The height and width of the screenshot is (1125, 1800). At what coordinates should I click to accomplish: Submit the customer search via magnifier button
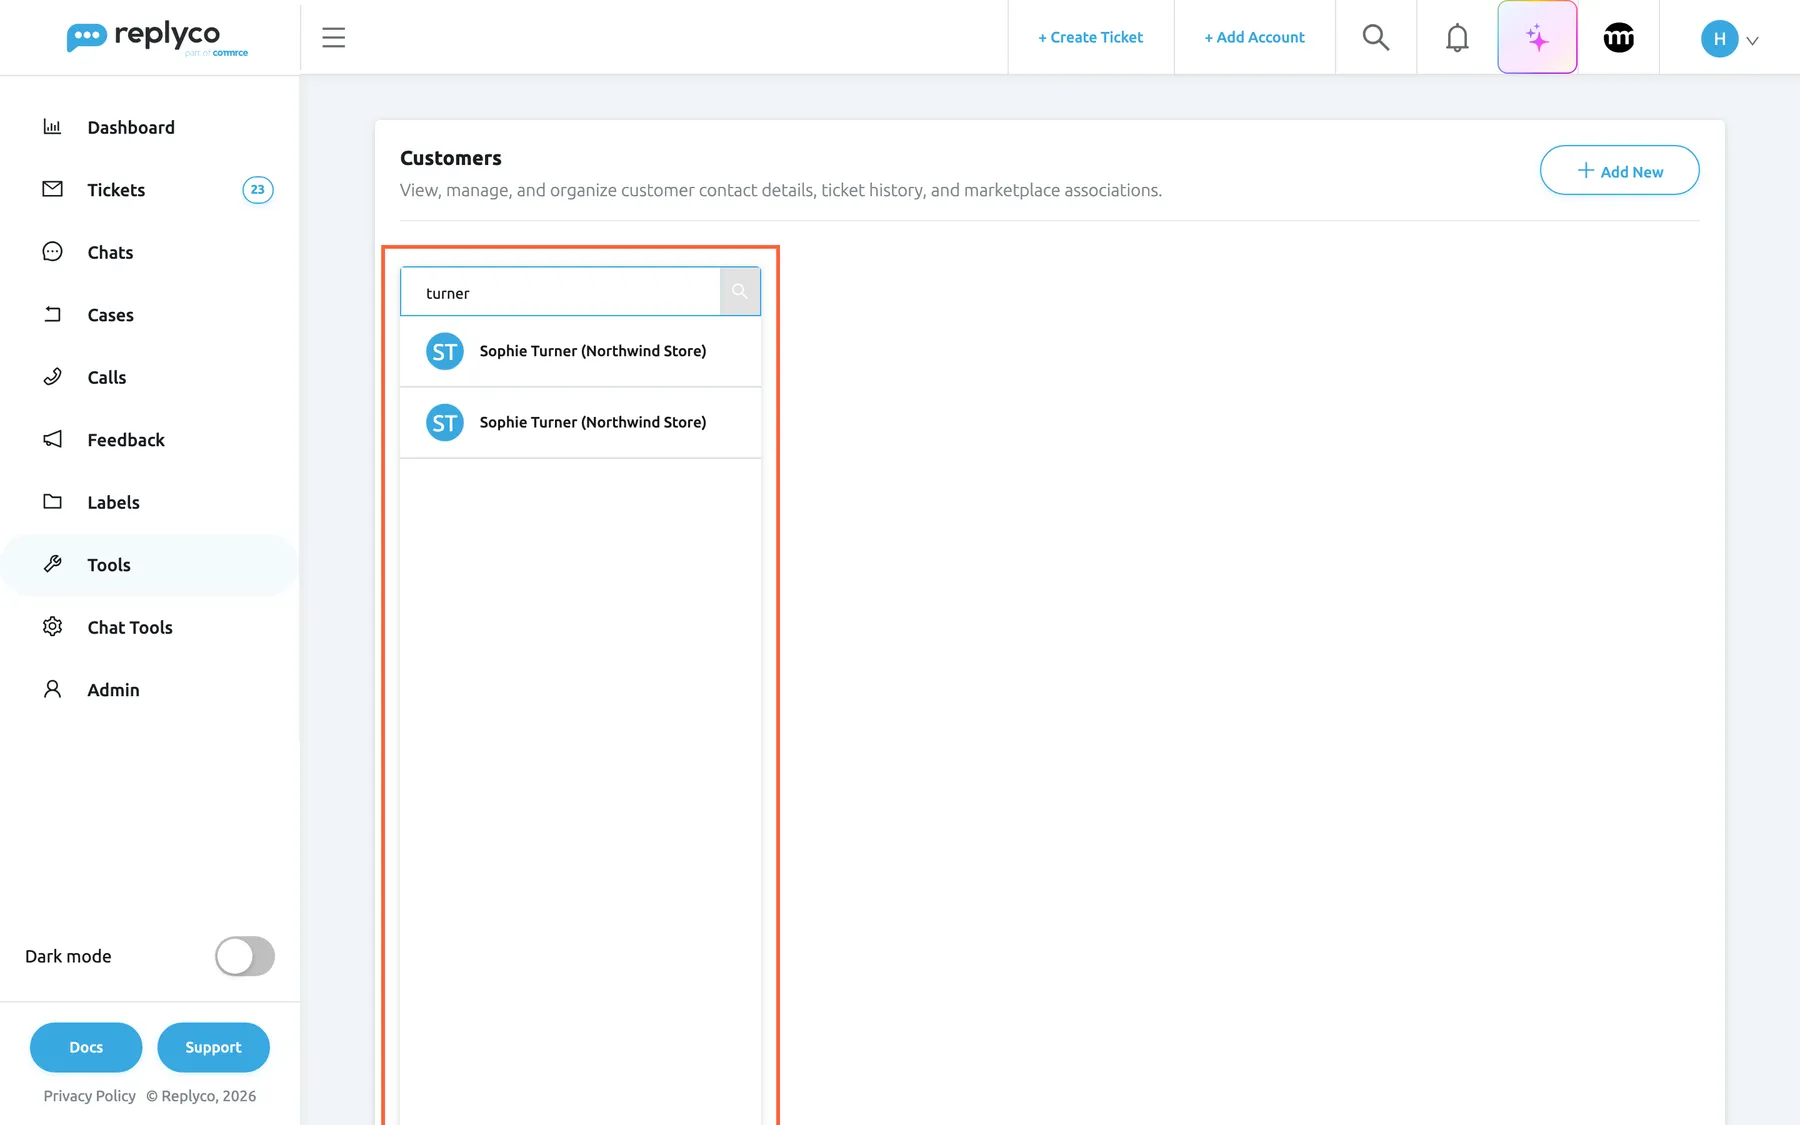[740, 291]
